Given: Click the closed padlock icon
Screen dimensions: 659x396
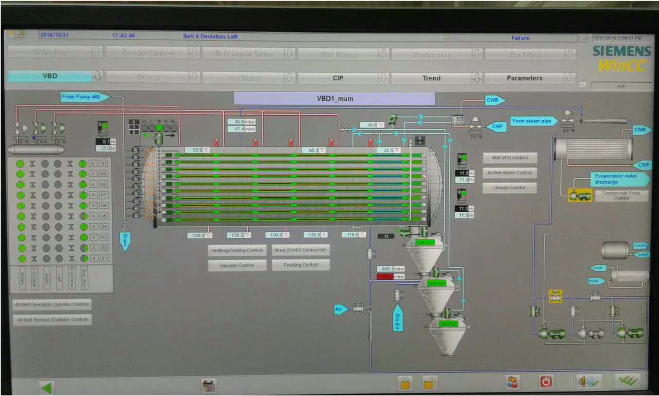Looking at the screenshot, I should click(x=405, y=383).
